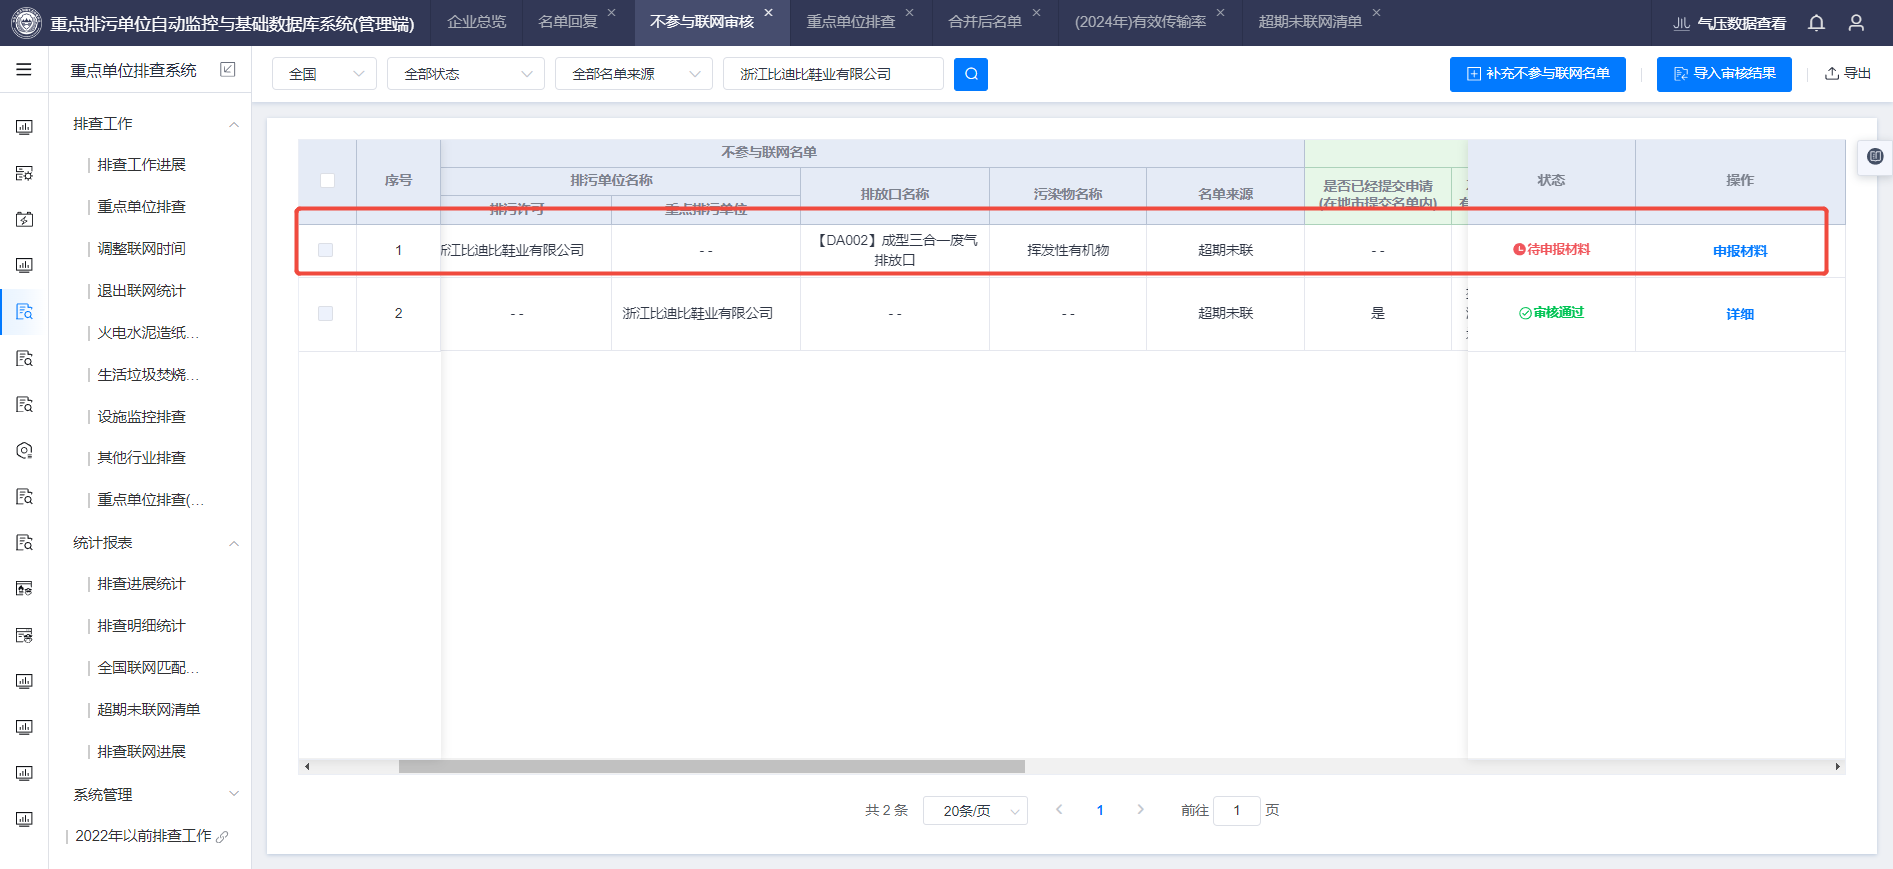Focus the company name search field
This screenshot has width=1893, height=869.
833,74
